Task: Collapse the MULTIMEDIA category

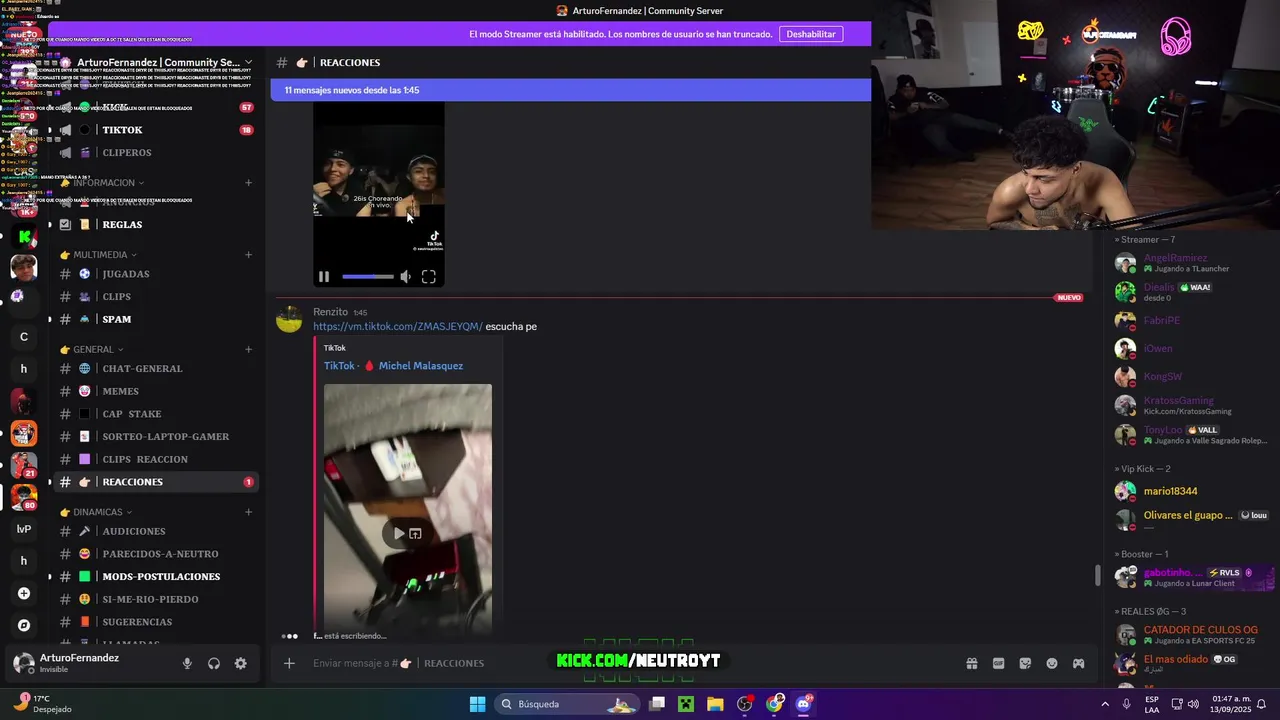Action: 99,255
